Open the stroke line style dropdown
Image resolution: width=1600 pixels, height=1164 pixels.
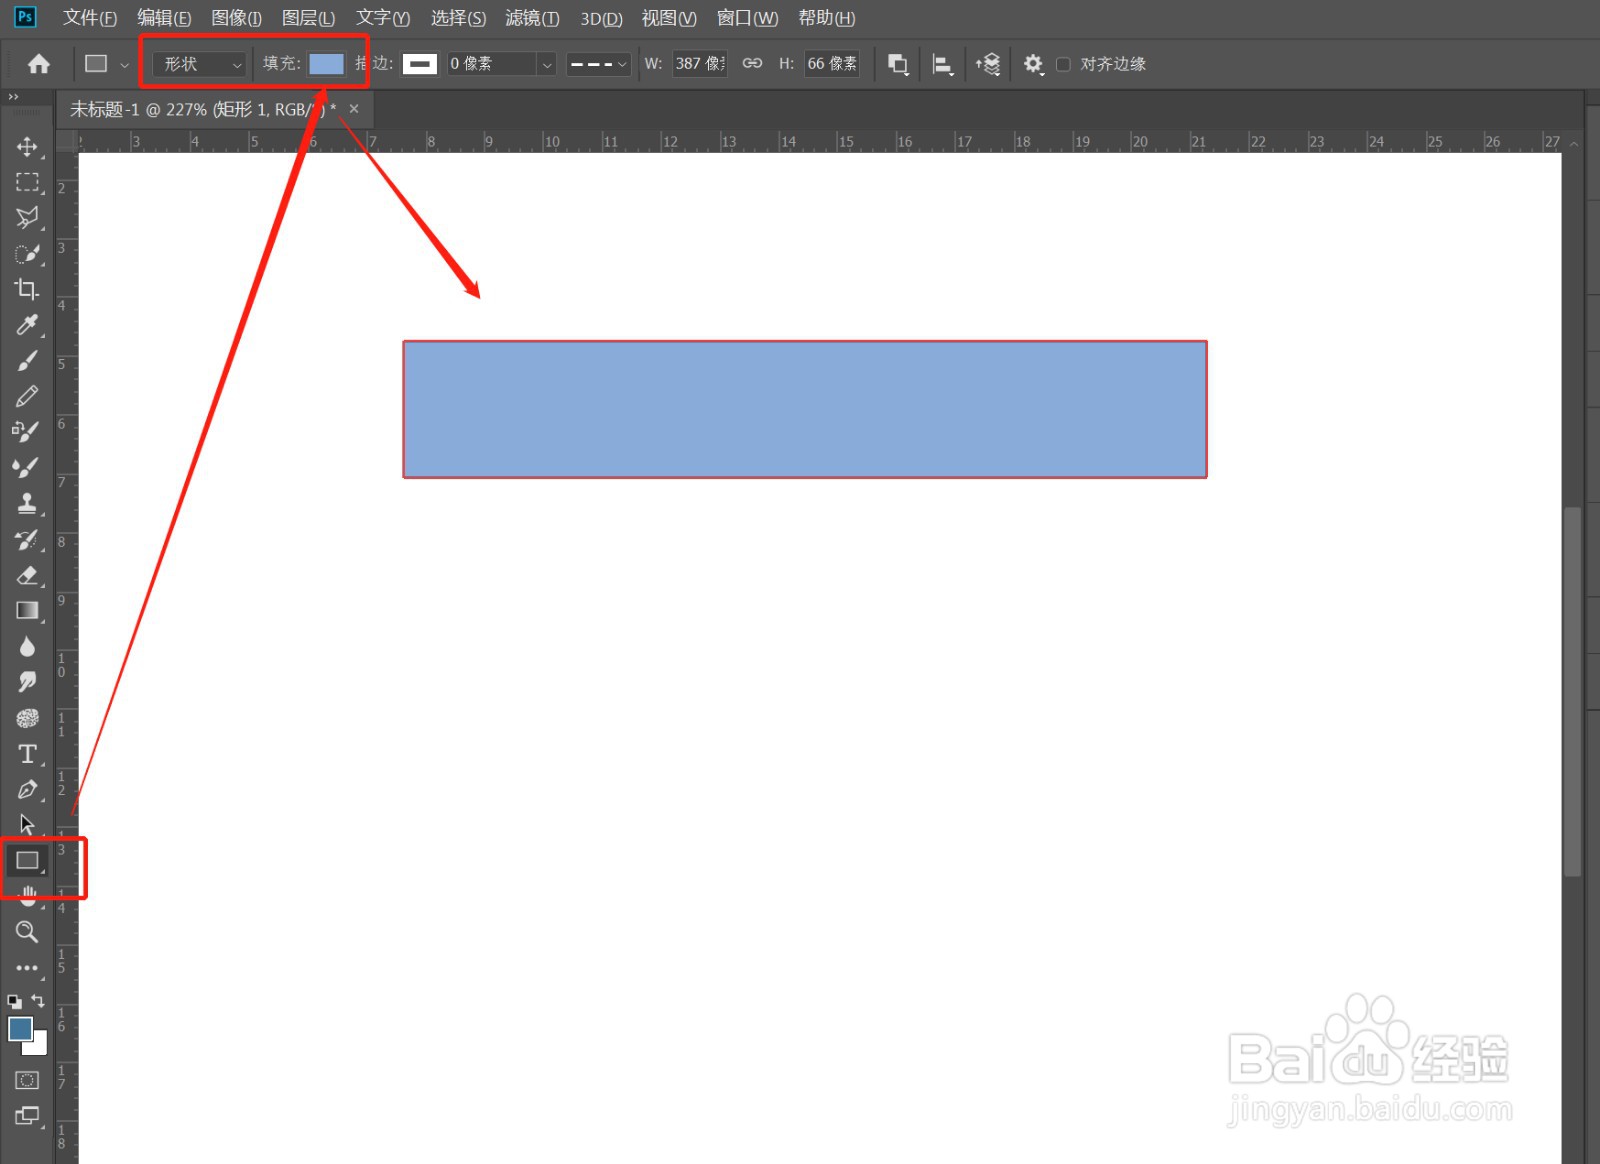point(598,64)
